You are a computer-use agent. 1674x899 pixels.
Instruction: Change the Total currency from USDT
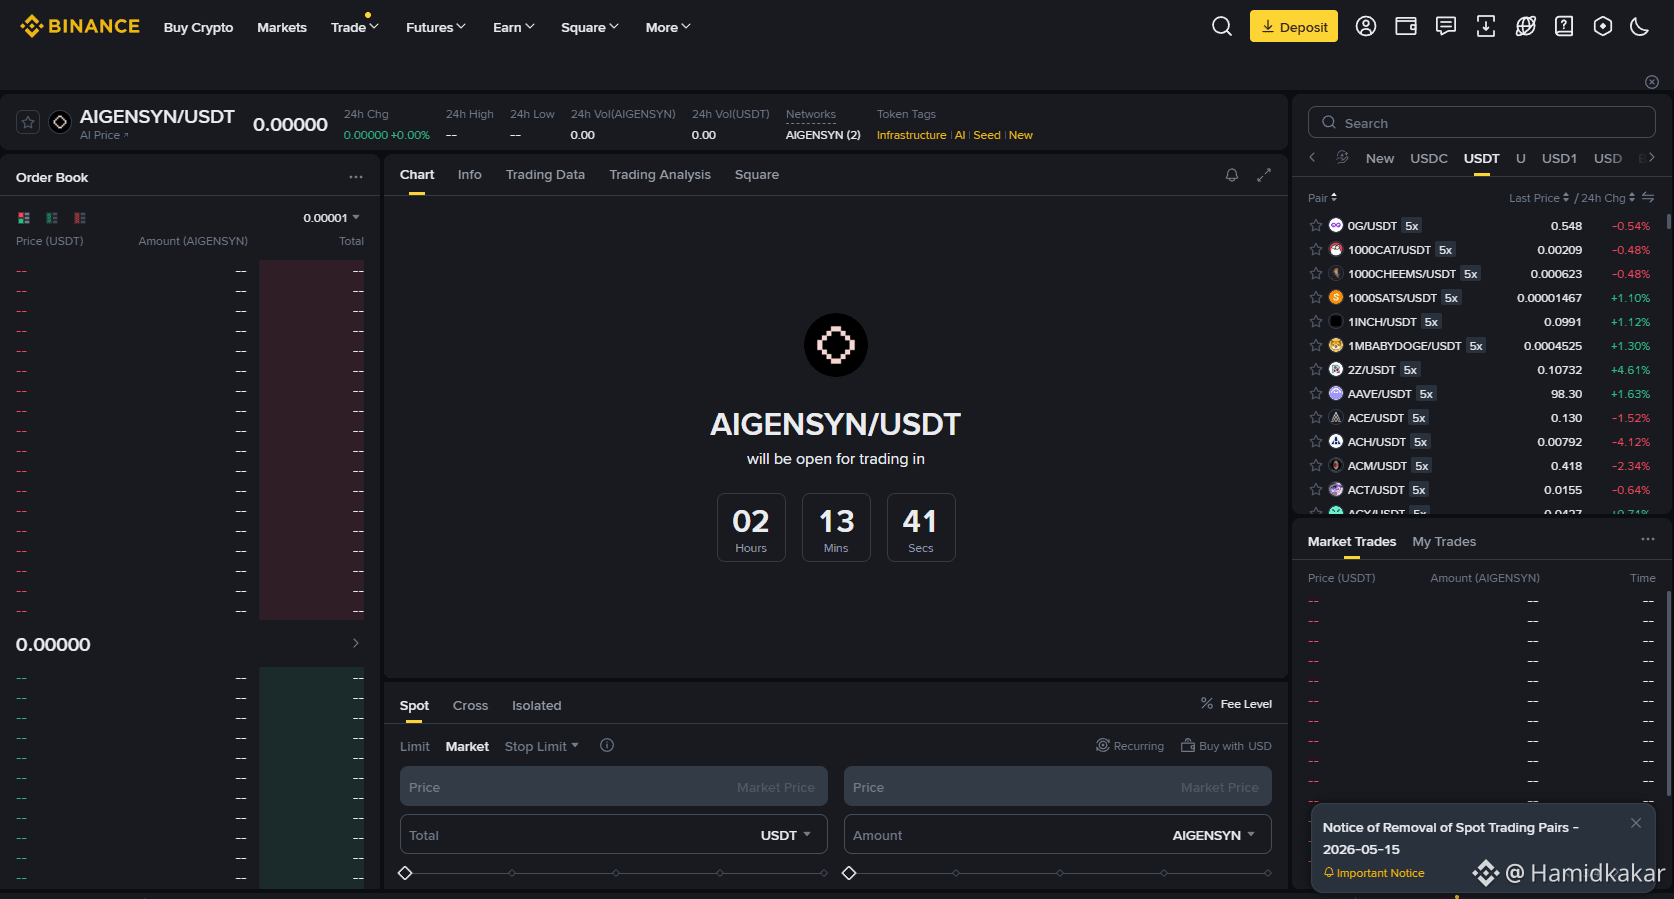click(786, 835)
